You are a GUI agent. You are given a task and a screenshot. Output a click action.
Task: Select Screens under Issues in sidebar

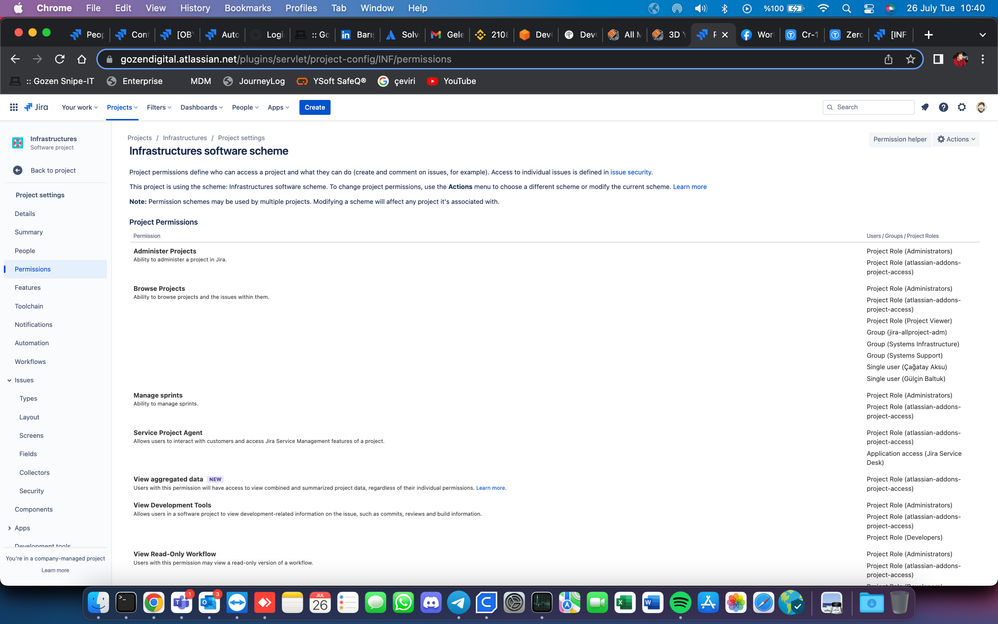31,436
